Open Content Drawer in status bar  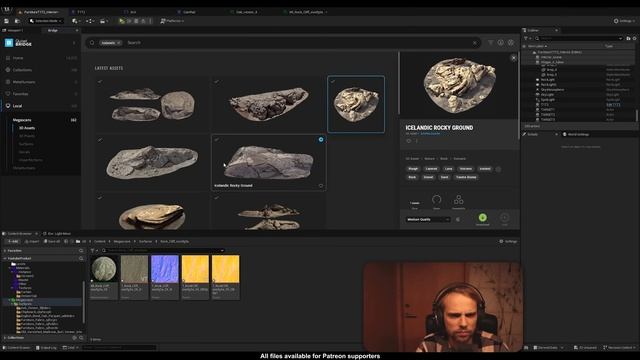pyautogui.click(x=17, y=348)
